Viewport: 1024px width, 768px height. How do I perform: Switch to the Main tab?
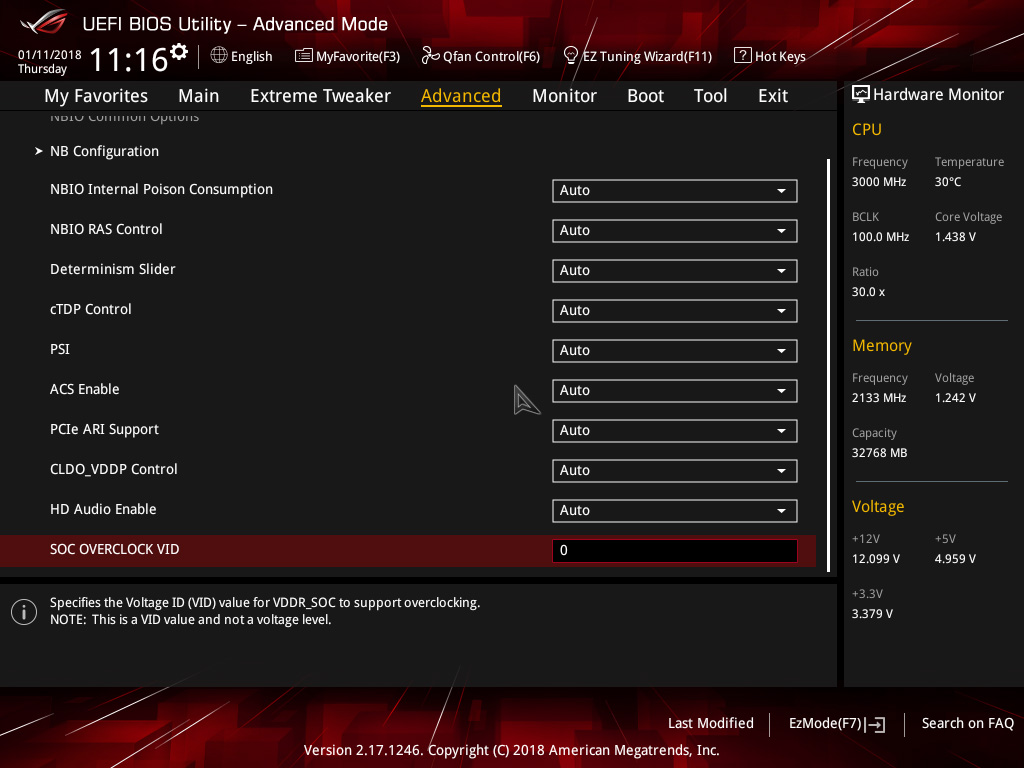(199, 96)
